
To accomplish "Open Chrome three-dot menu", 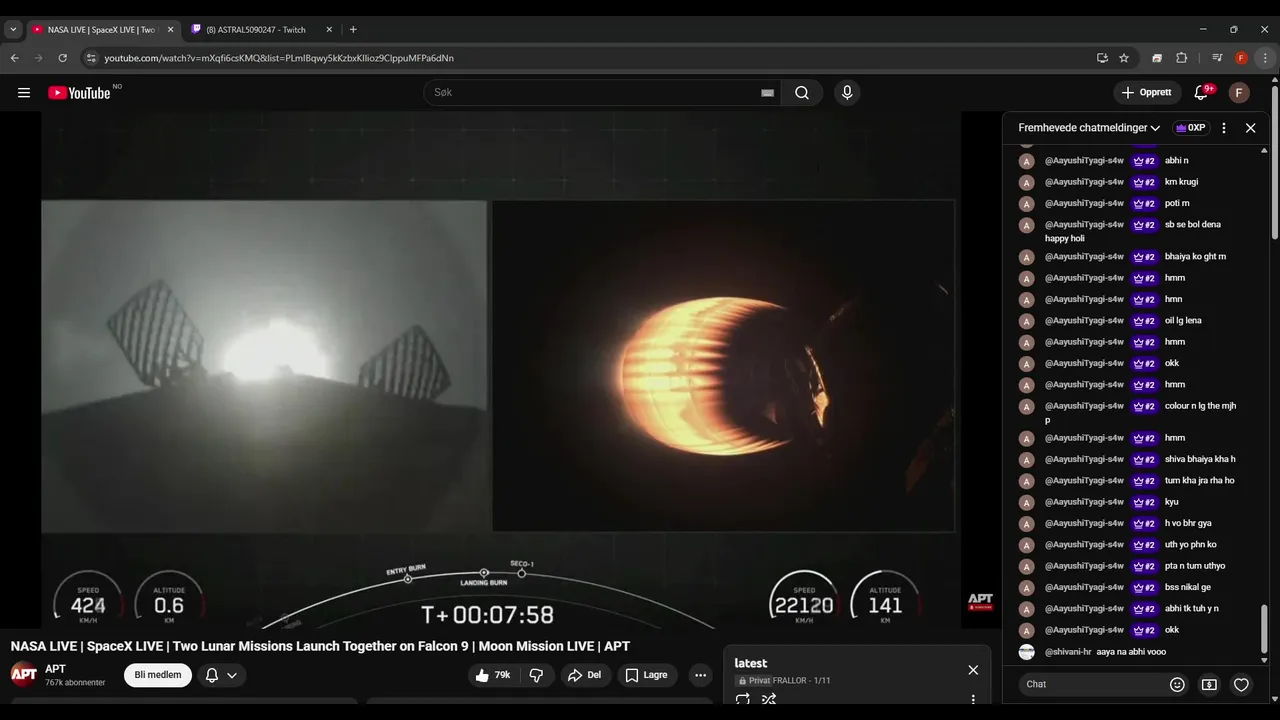I will pyautogui.click(x=1265, y=58).
